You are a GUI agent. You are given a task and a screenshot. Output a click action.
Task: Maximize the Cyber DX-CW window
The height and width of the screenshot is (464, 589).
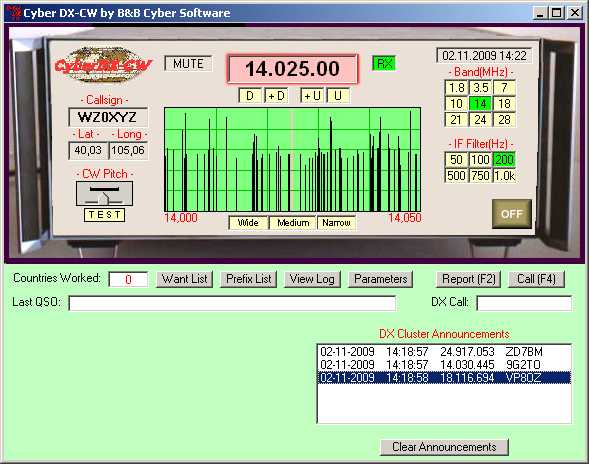[x=556, y=13]
